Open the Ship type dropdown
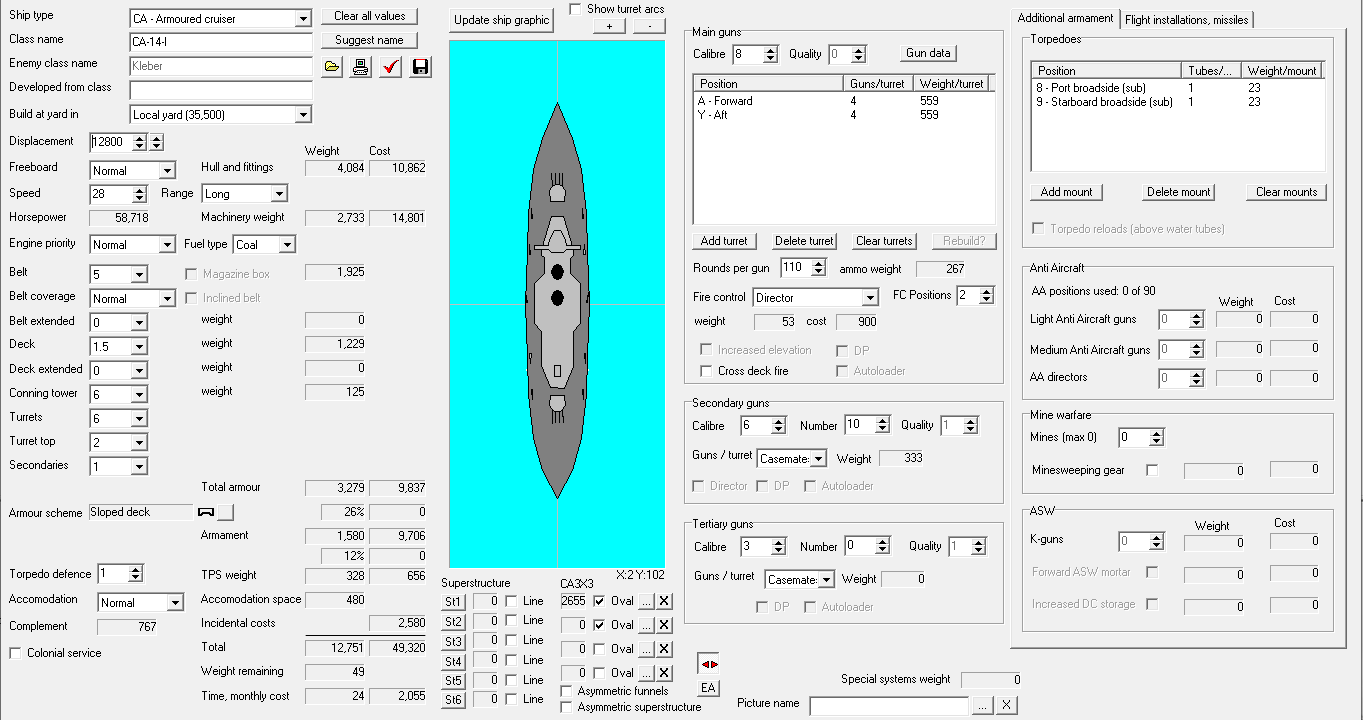The image size is (1363, 720). click(x=303, y=19)
